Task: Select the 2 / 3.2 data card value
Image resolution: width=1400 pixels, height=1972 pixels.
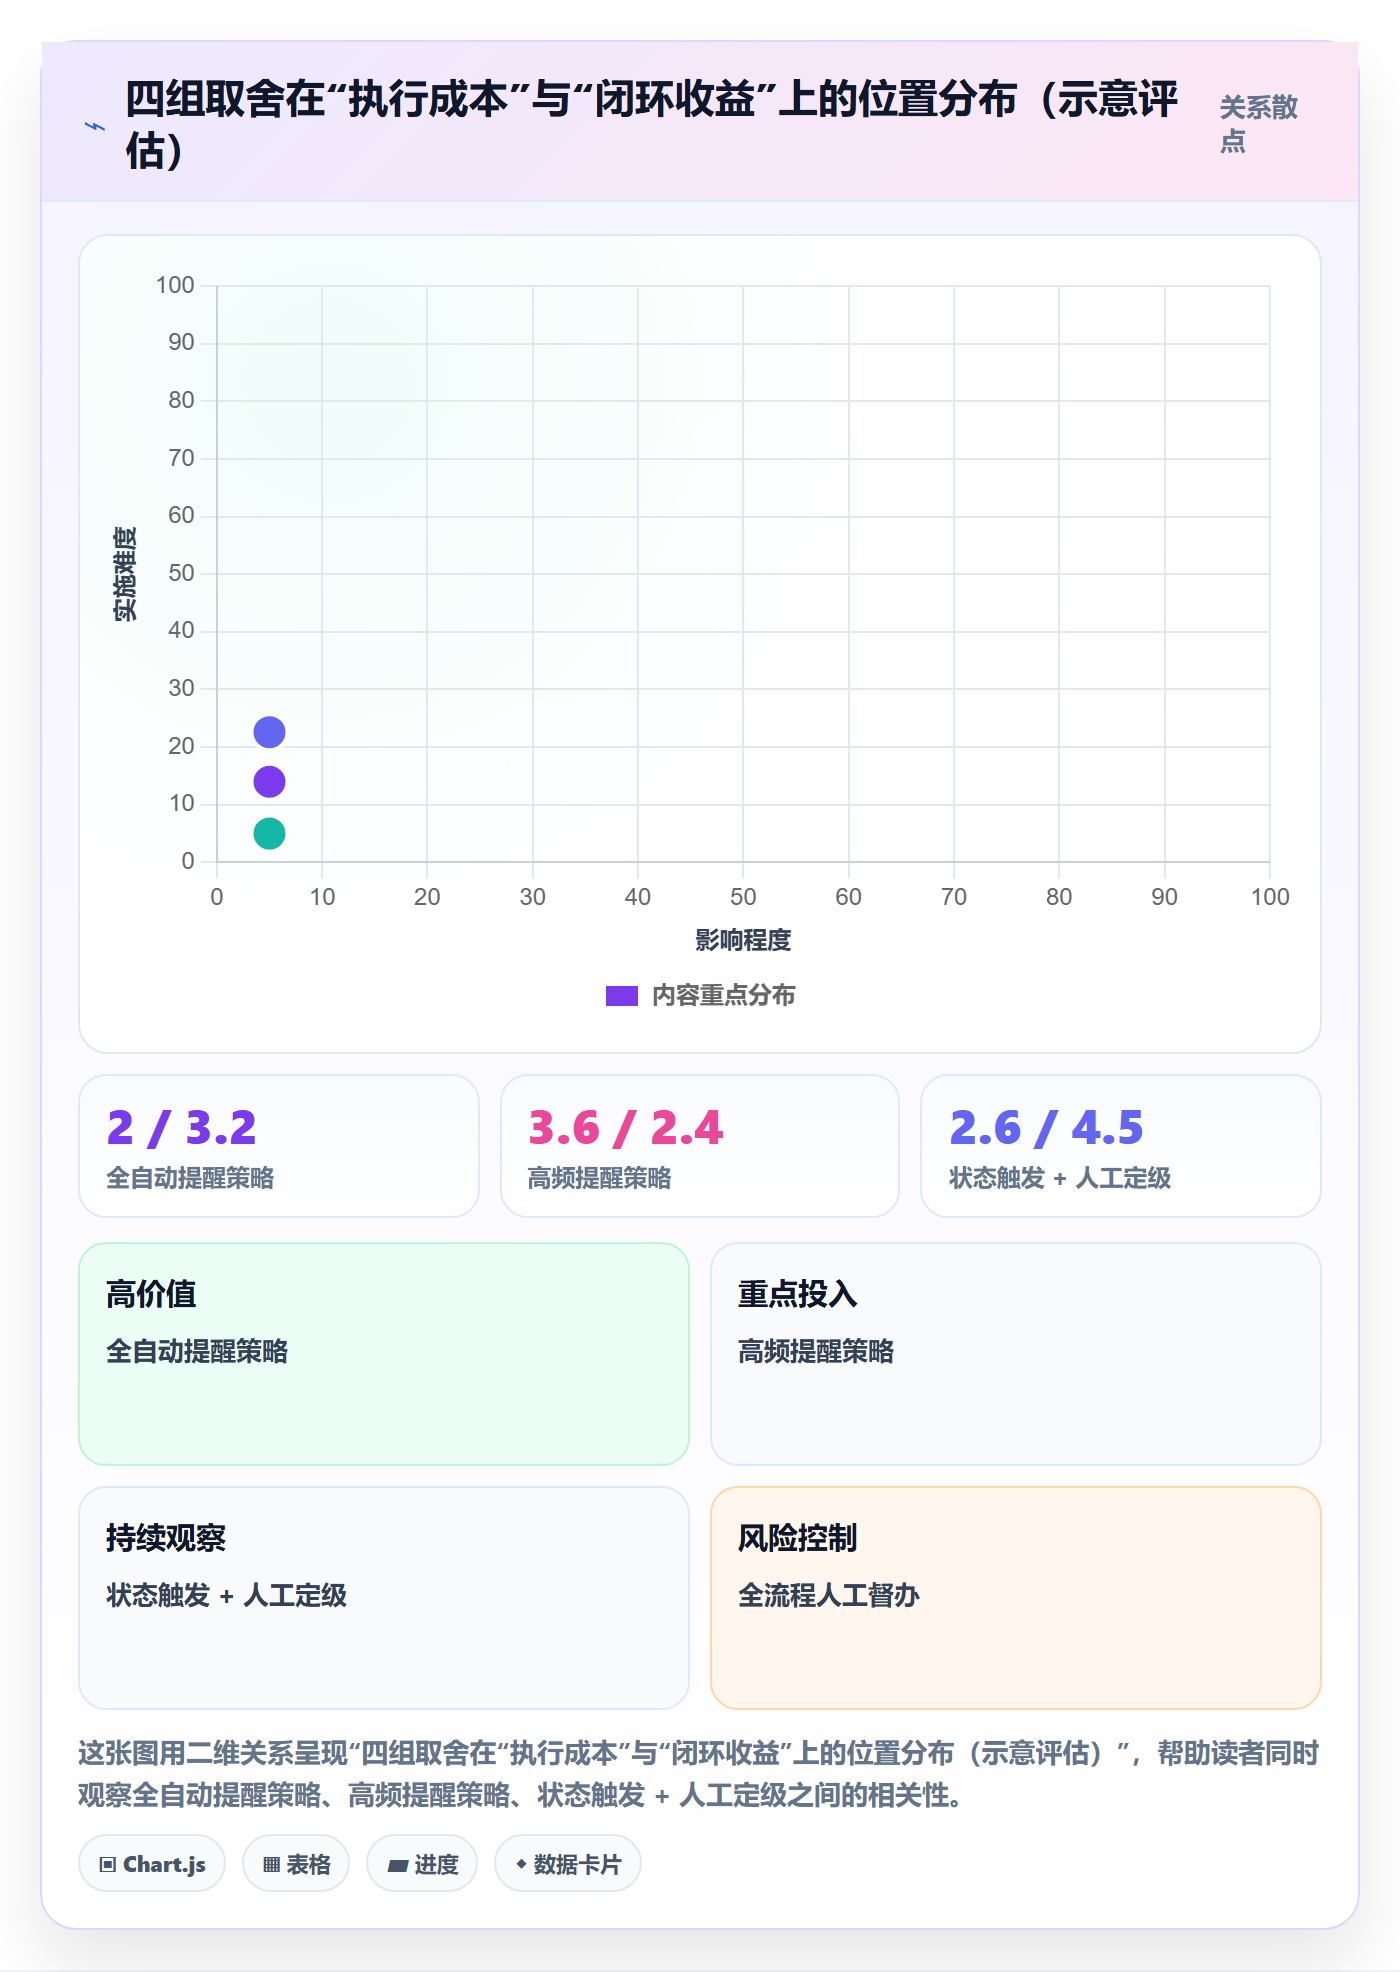Action: tap(181, 1128)
